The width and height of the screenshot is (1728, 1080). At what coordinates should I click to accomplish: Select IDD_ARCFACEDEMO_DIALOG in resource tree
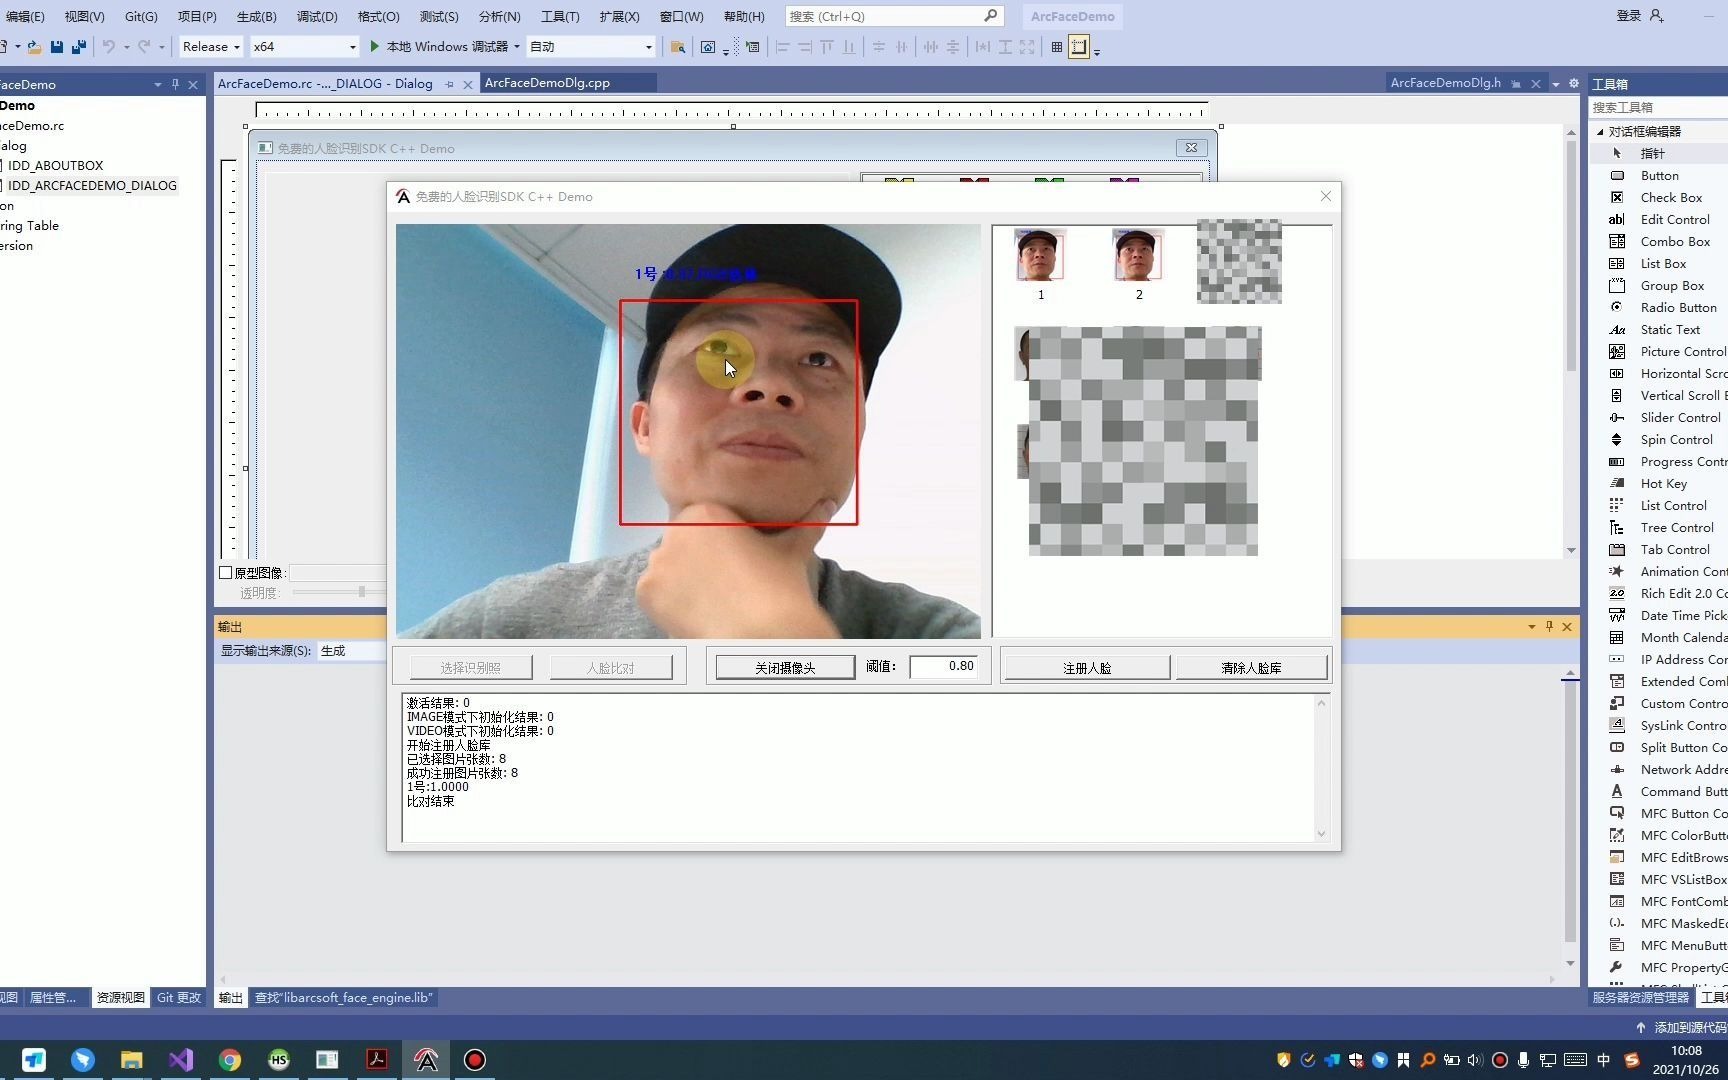click(x=91, y=185)
